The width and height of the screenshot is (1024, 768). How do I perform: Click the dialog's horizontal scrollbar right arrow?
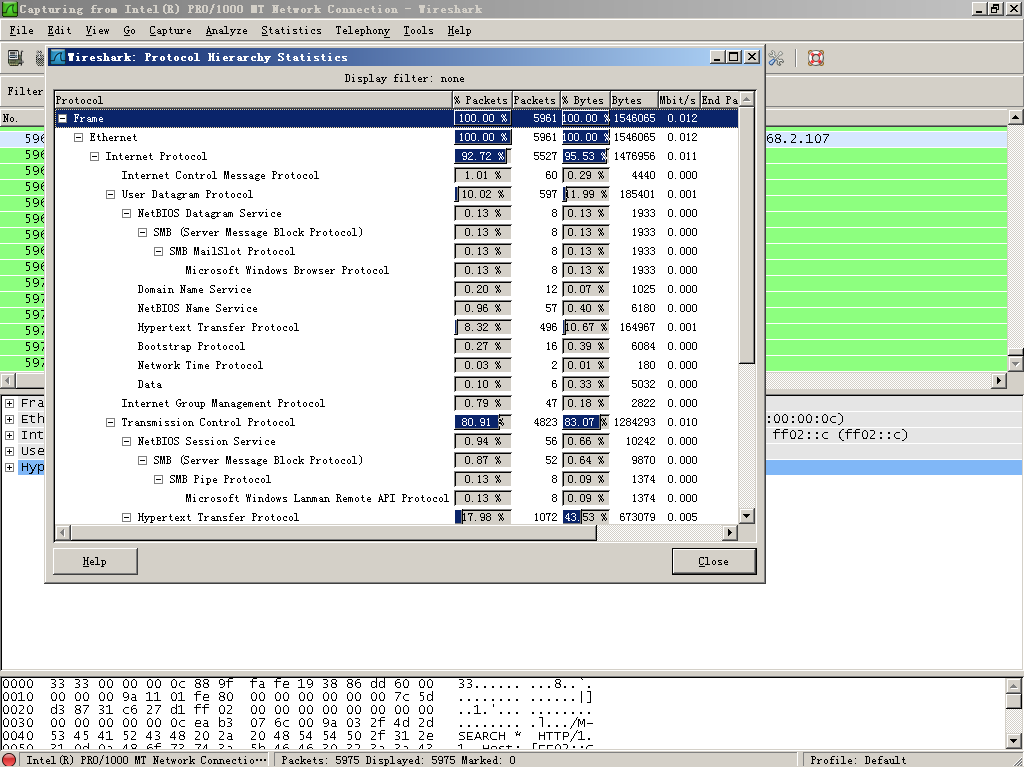[730, 533]
